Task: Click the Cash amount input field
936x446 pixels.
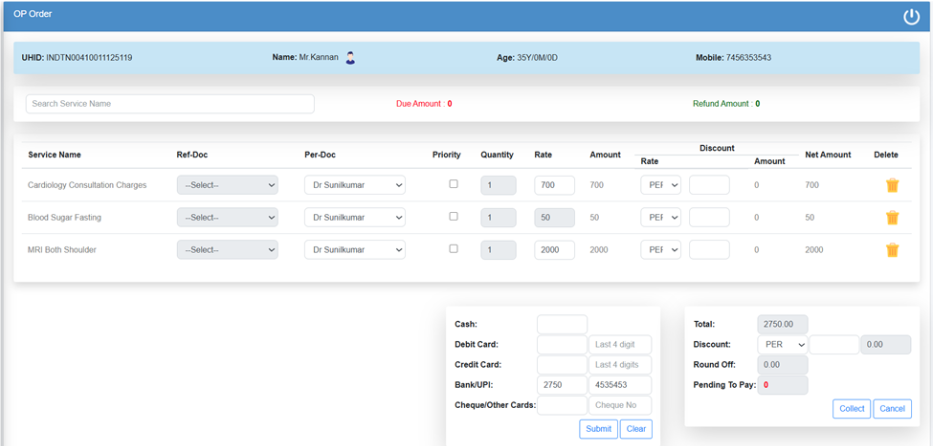Action: [x=562, y=324]
